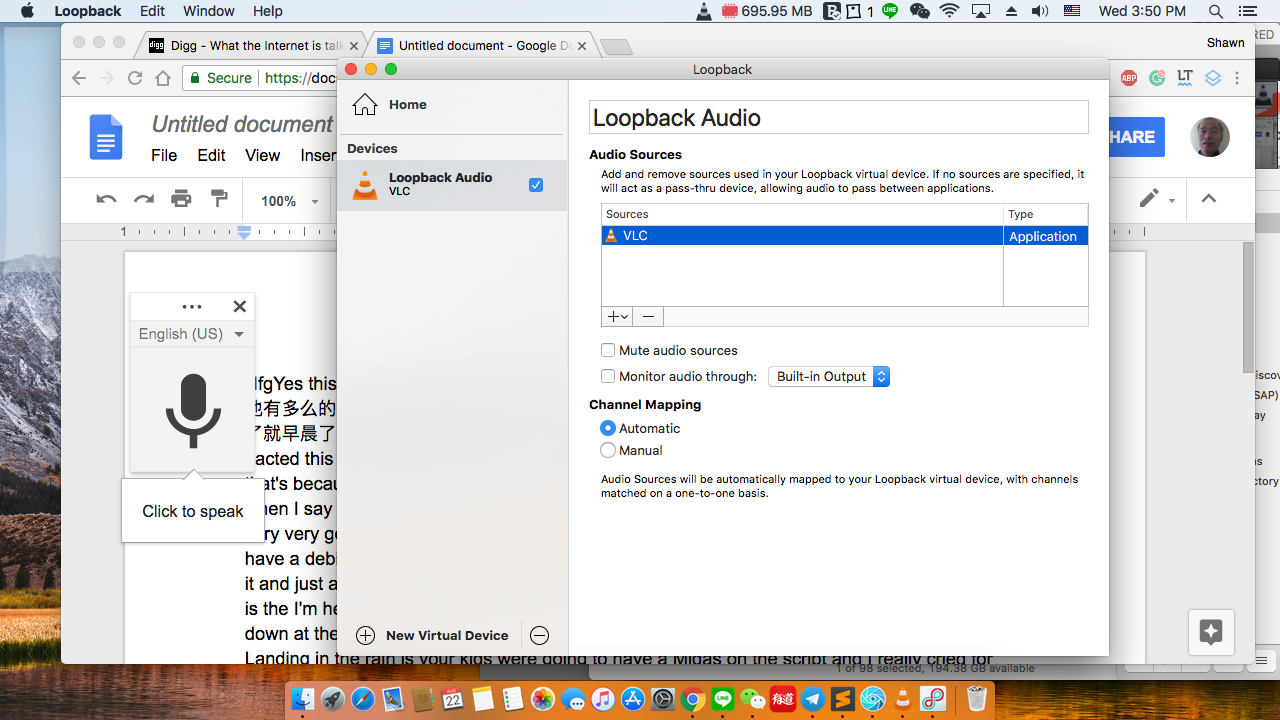Click the AdBlock Plus extension icon
The width and height of the screenshot is (1280, 720).
coord(1129,77)
